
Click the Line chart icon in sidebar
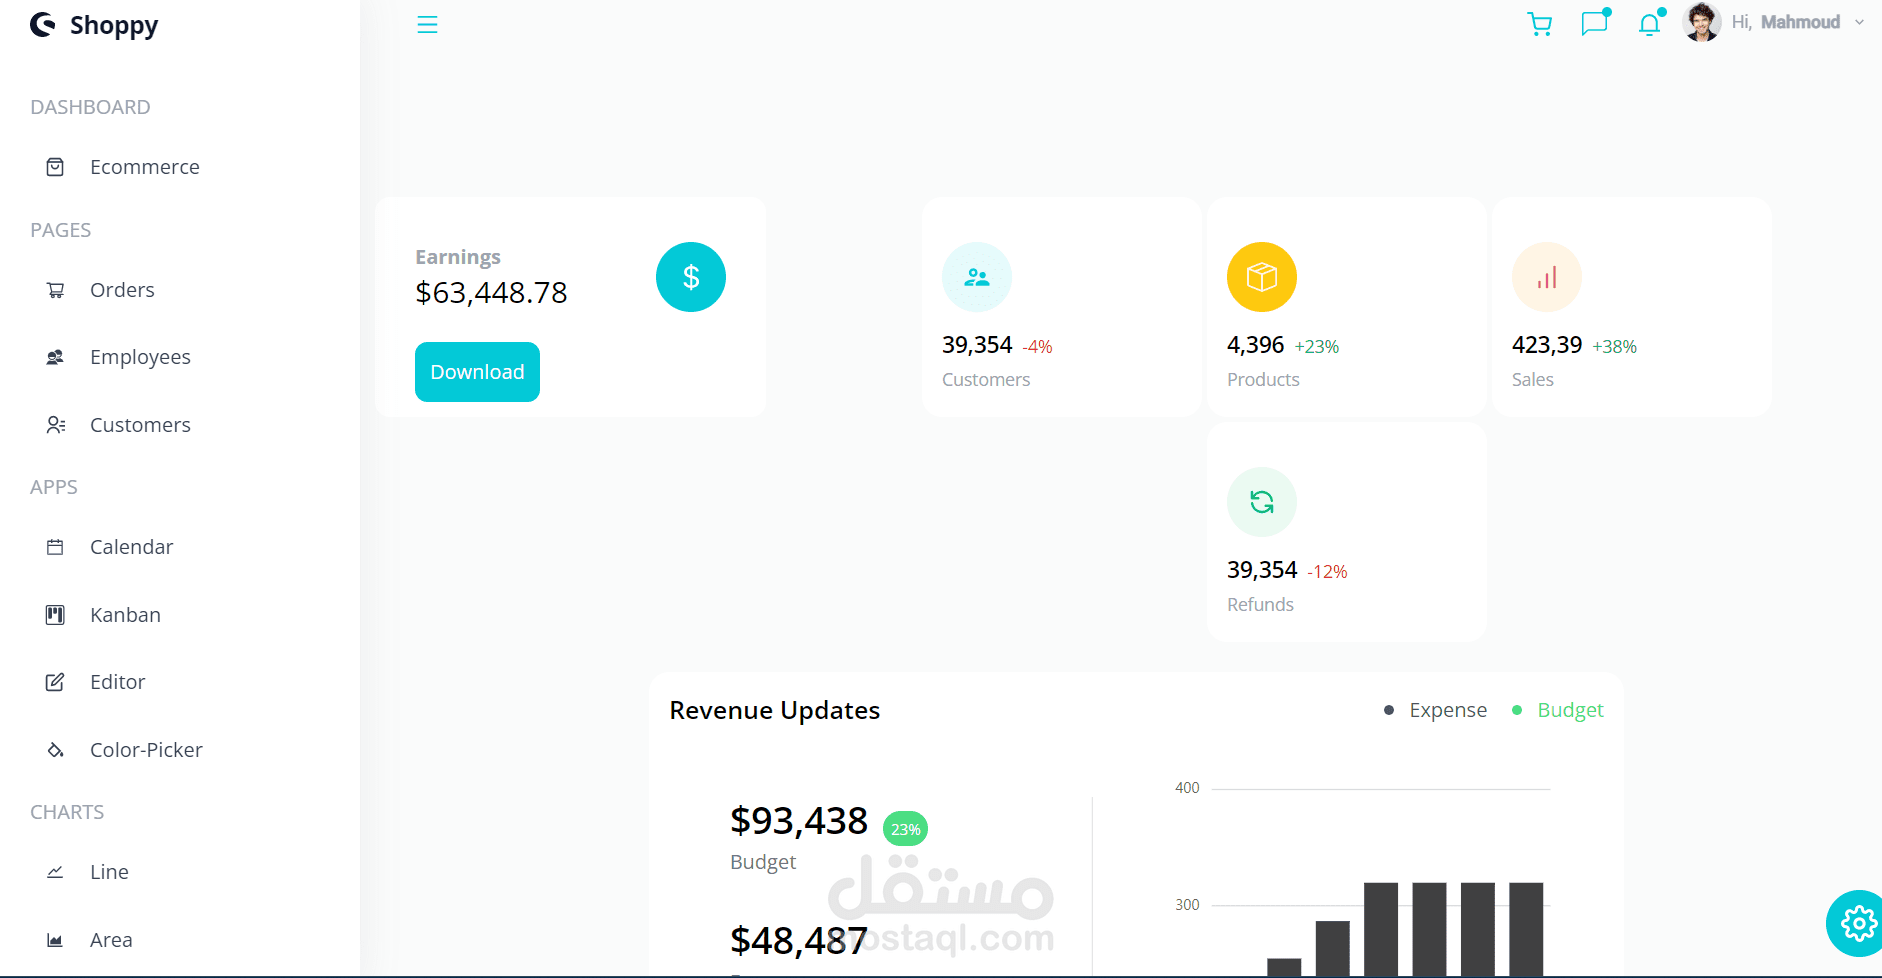[55, 872]
